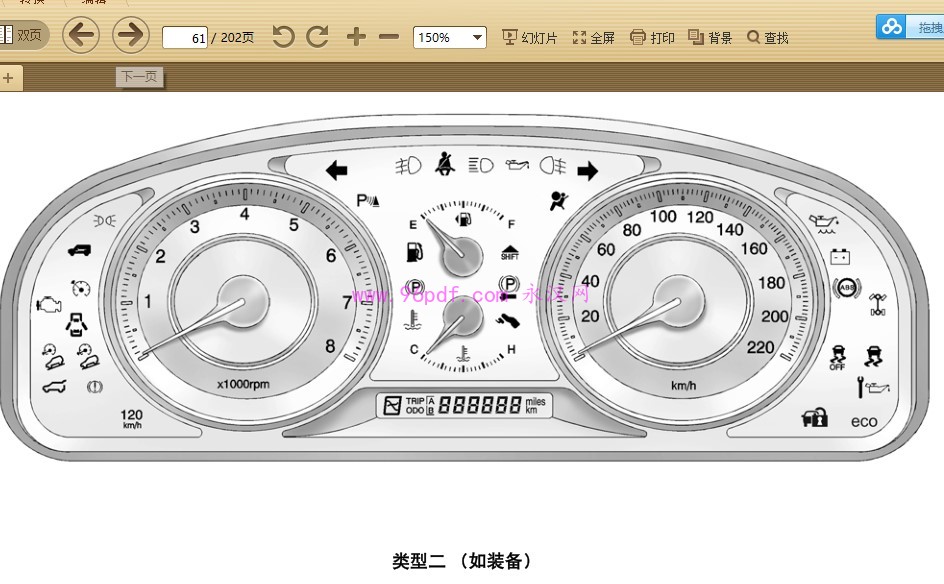This screenshot has width=944, height=584.
Task: Click the page number input field
Action: pyautogui.click(x=185, y=38)
